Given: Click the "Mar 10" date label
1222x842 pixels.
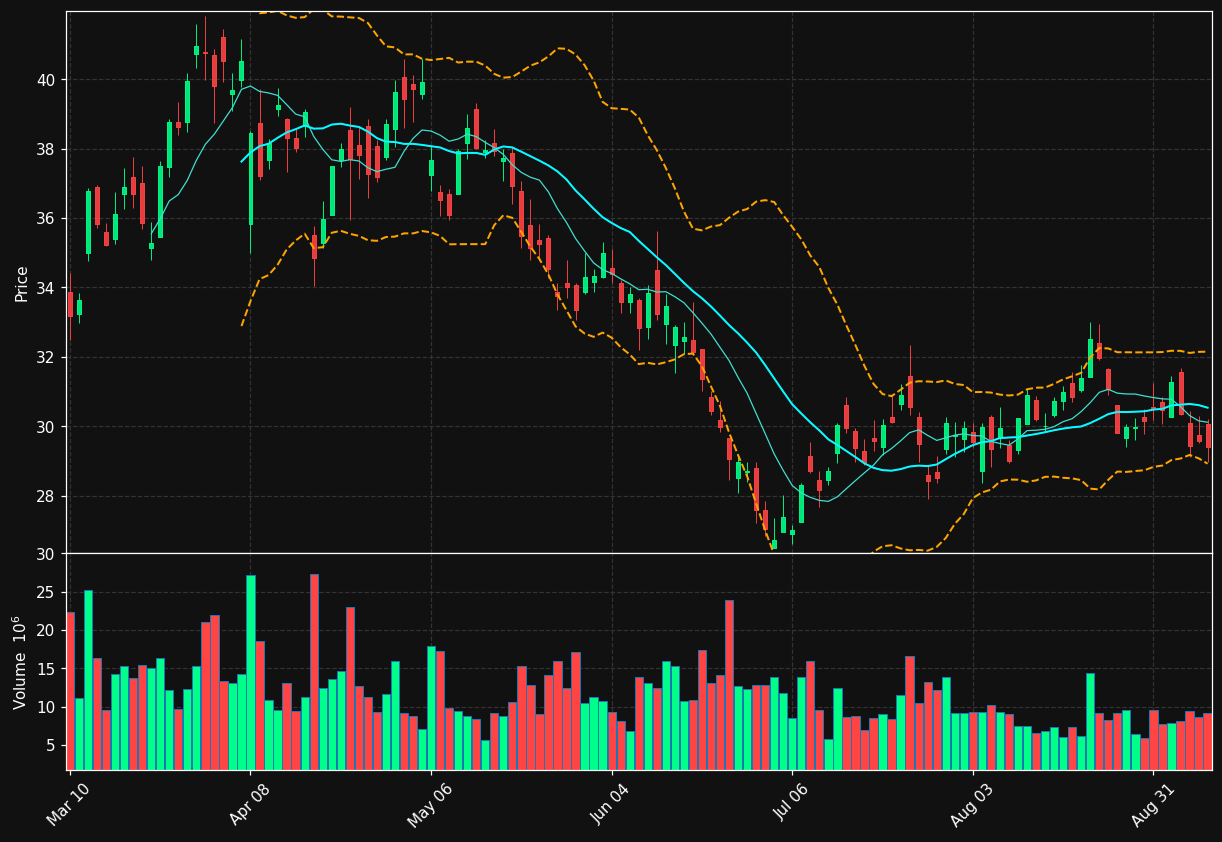Looking at the screenshot, I should tap(69, 804).
